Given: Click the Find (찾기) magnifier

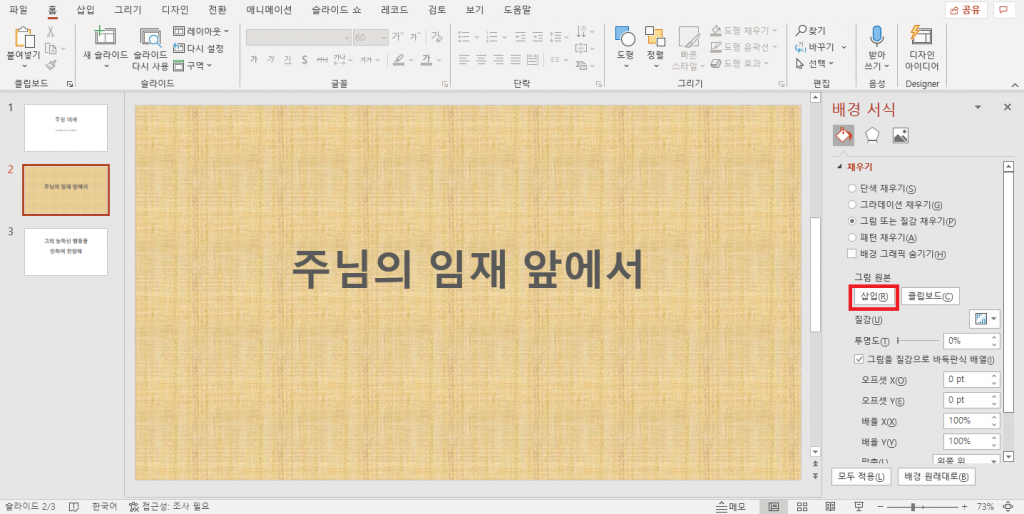Looking at the screenshot, I should tap(810, 31).
